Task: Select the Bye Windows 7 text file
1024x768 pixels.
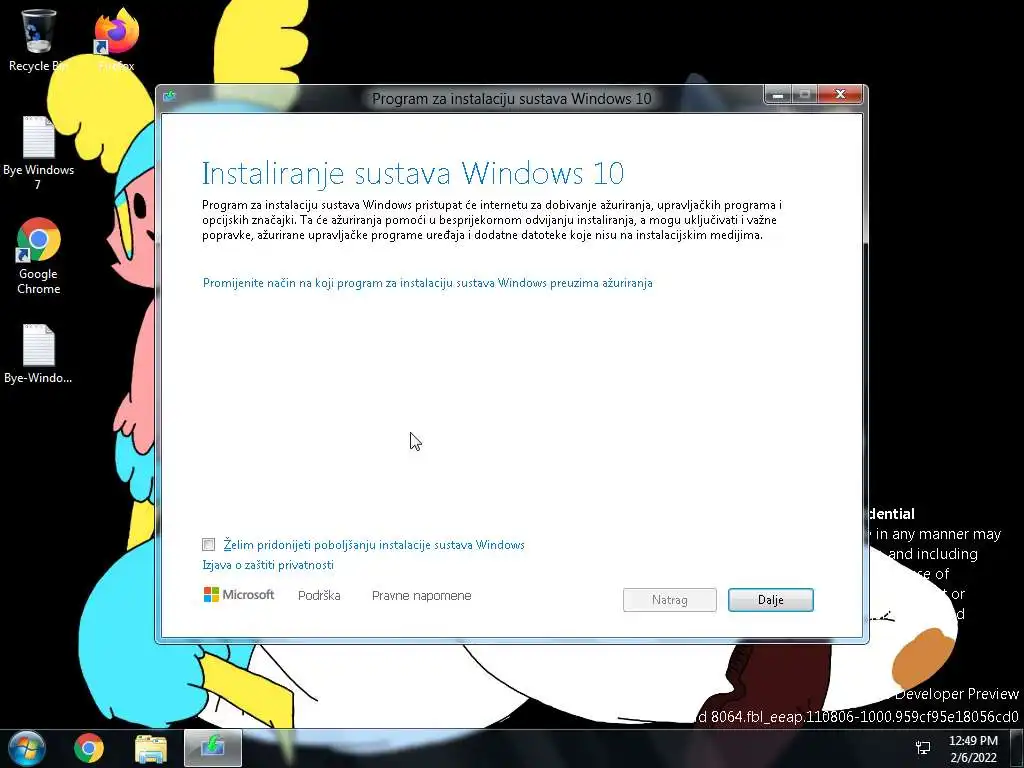Action: coord(39,153)
